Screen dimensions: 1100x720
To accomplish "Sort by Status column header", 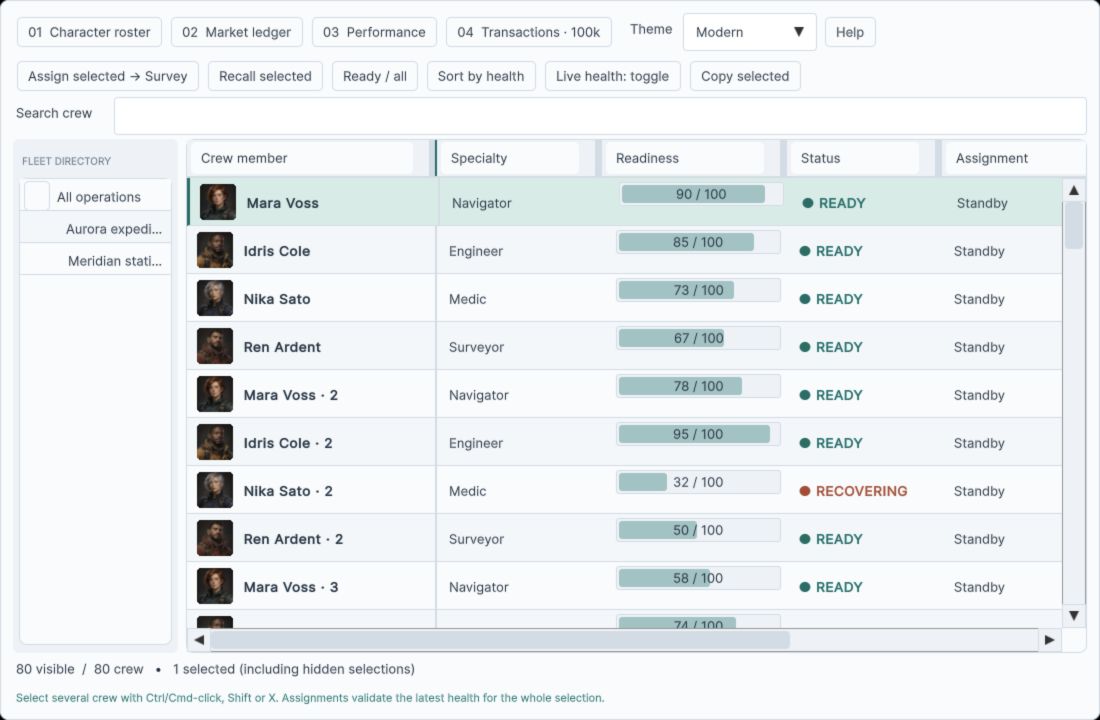I will (854, 158).
